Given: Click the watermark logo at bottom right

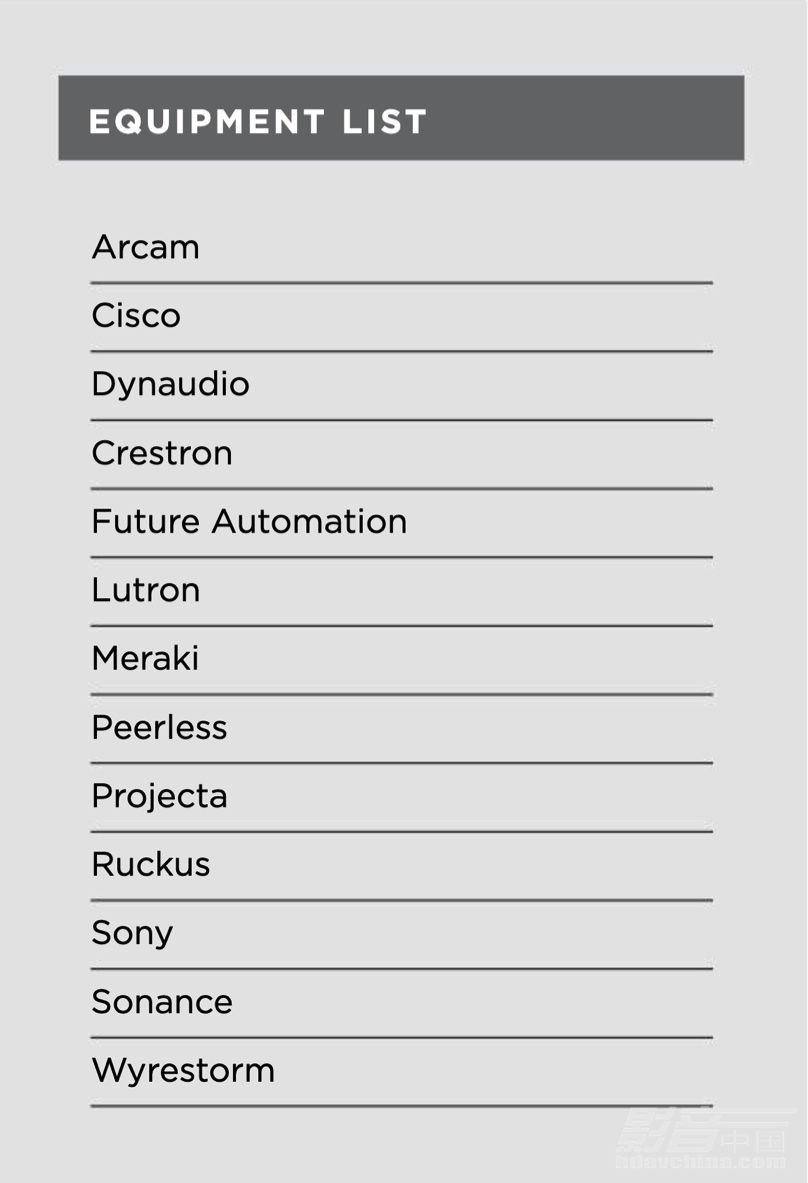Looking at the screenshot, I should coord(702,1138).
